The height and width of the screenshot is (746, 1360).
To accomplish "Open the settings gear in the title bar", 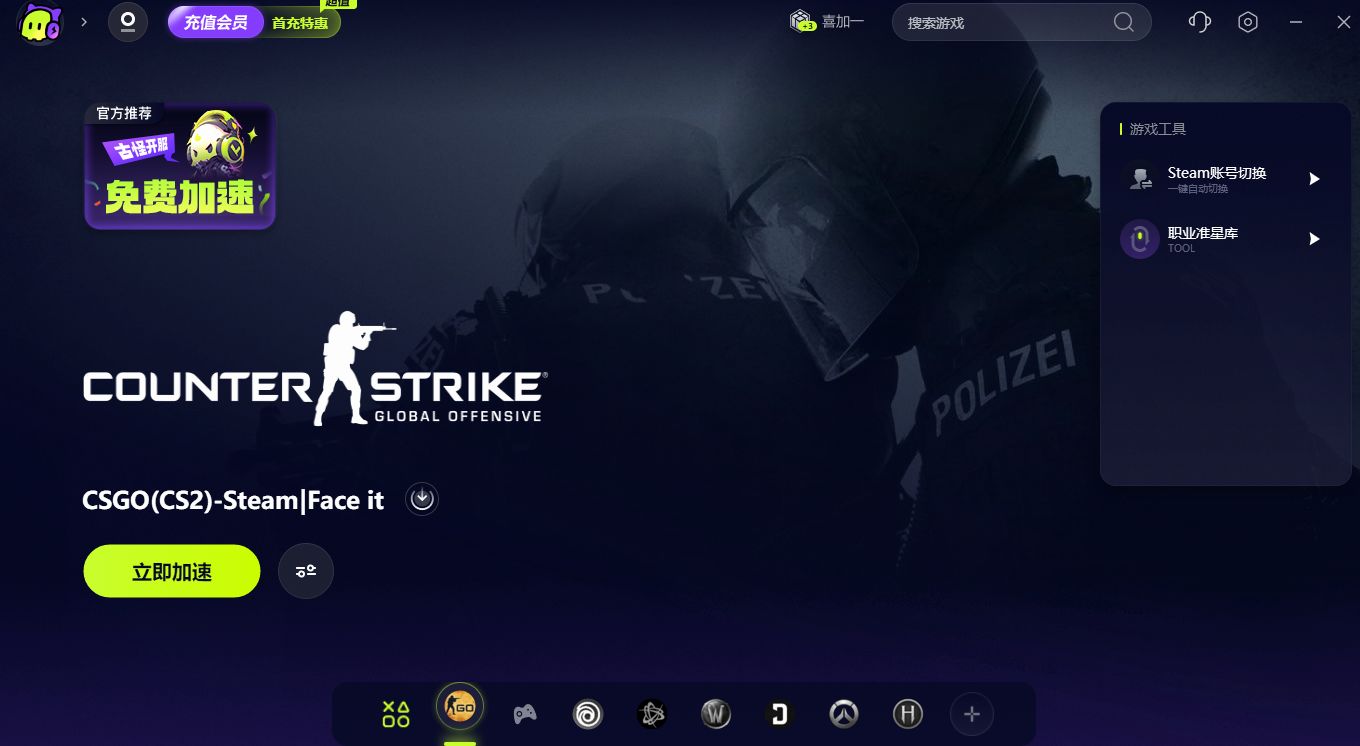I will (x=1248, y=21).
